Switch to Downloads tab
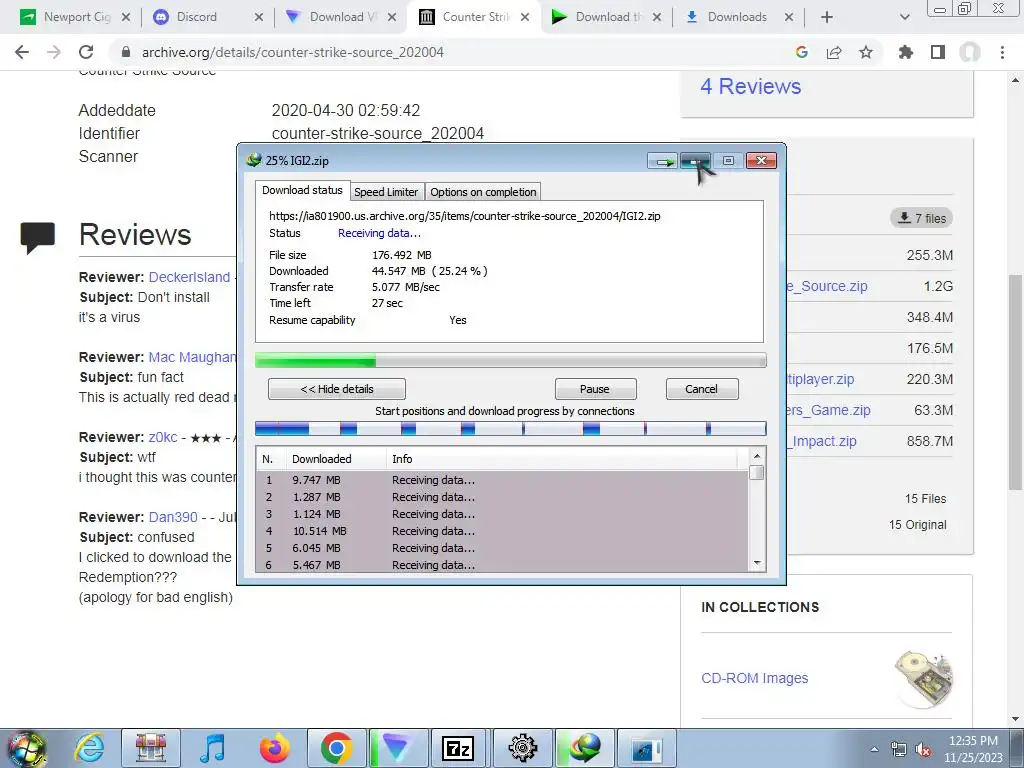The height and width of the screenshot is (768, 1024). point(737,17)
